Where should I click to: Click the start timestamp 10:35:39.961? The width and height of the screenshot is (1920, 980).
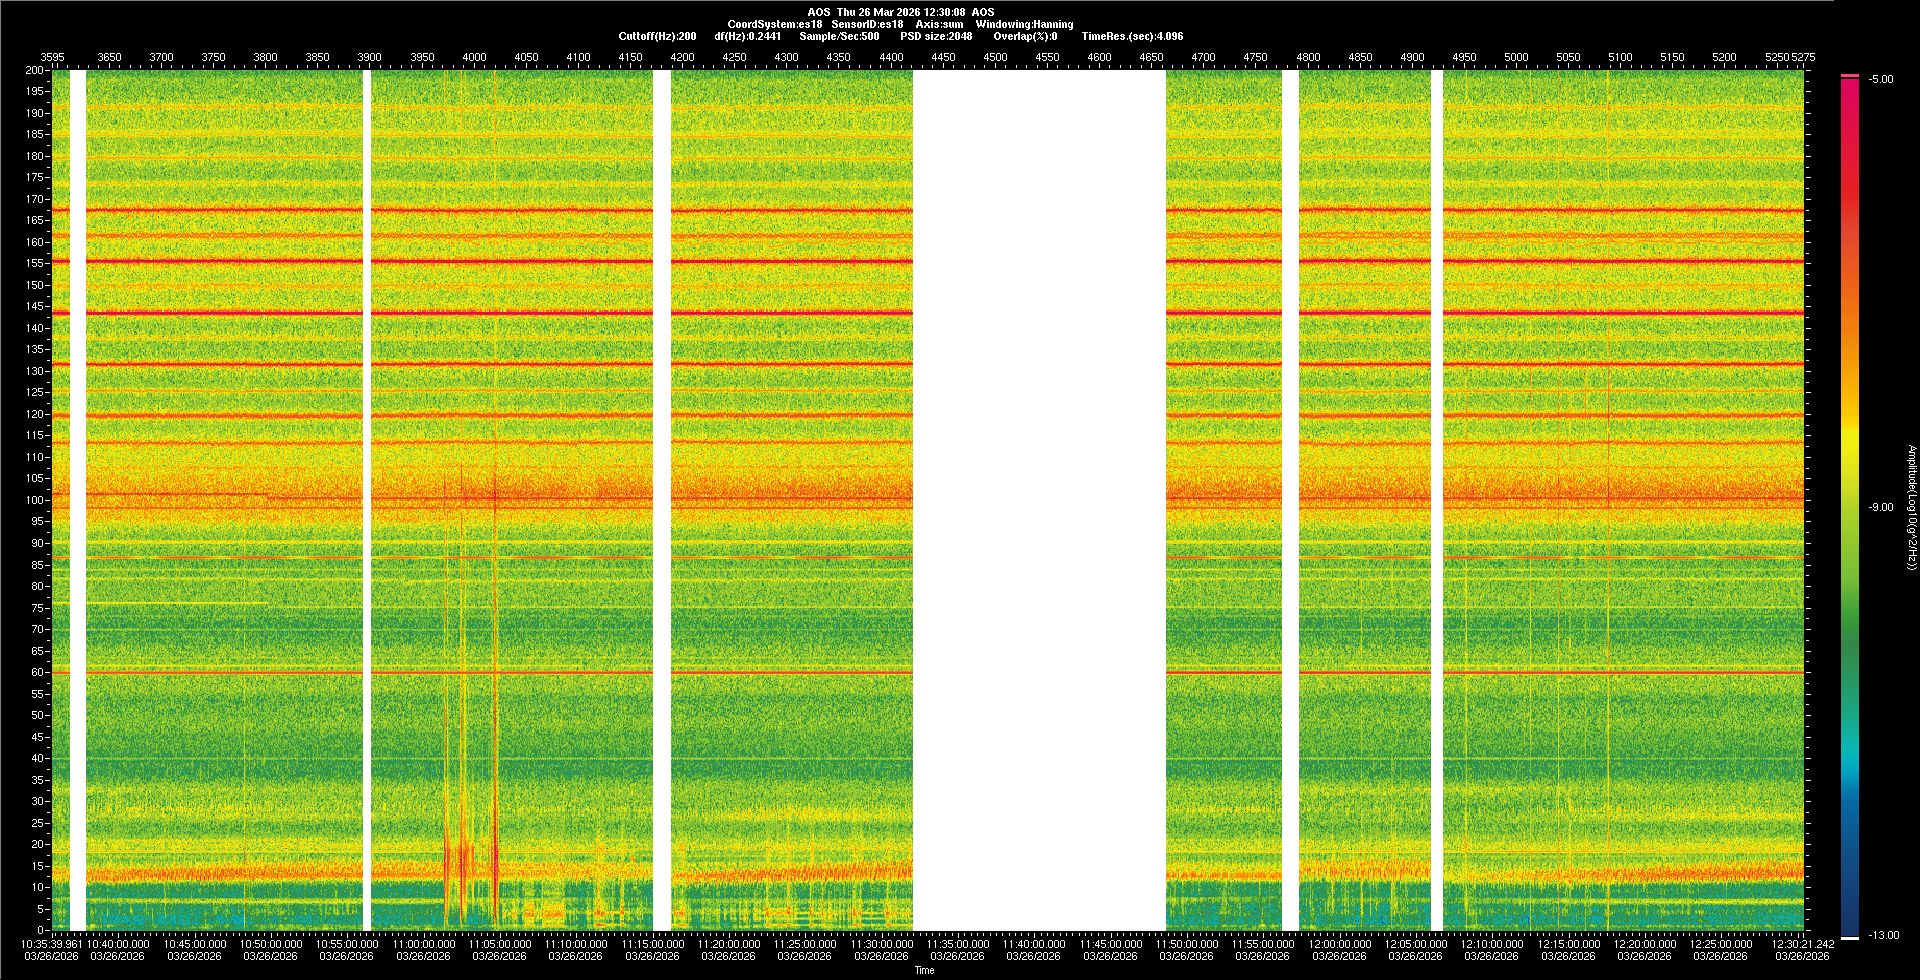51,944
